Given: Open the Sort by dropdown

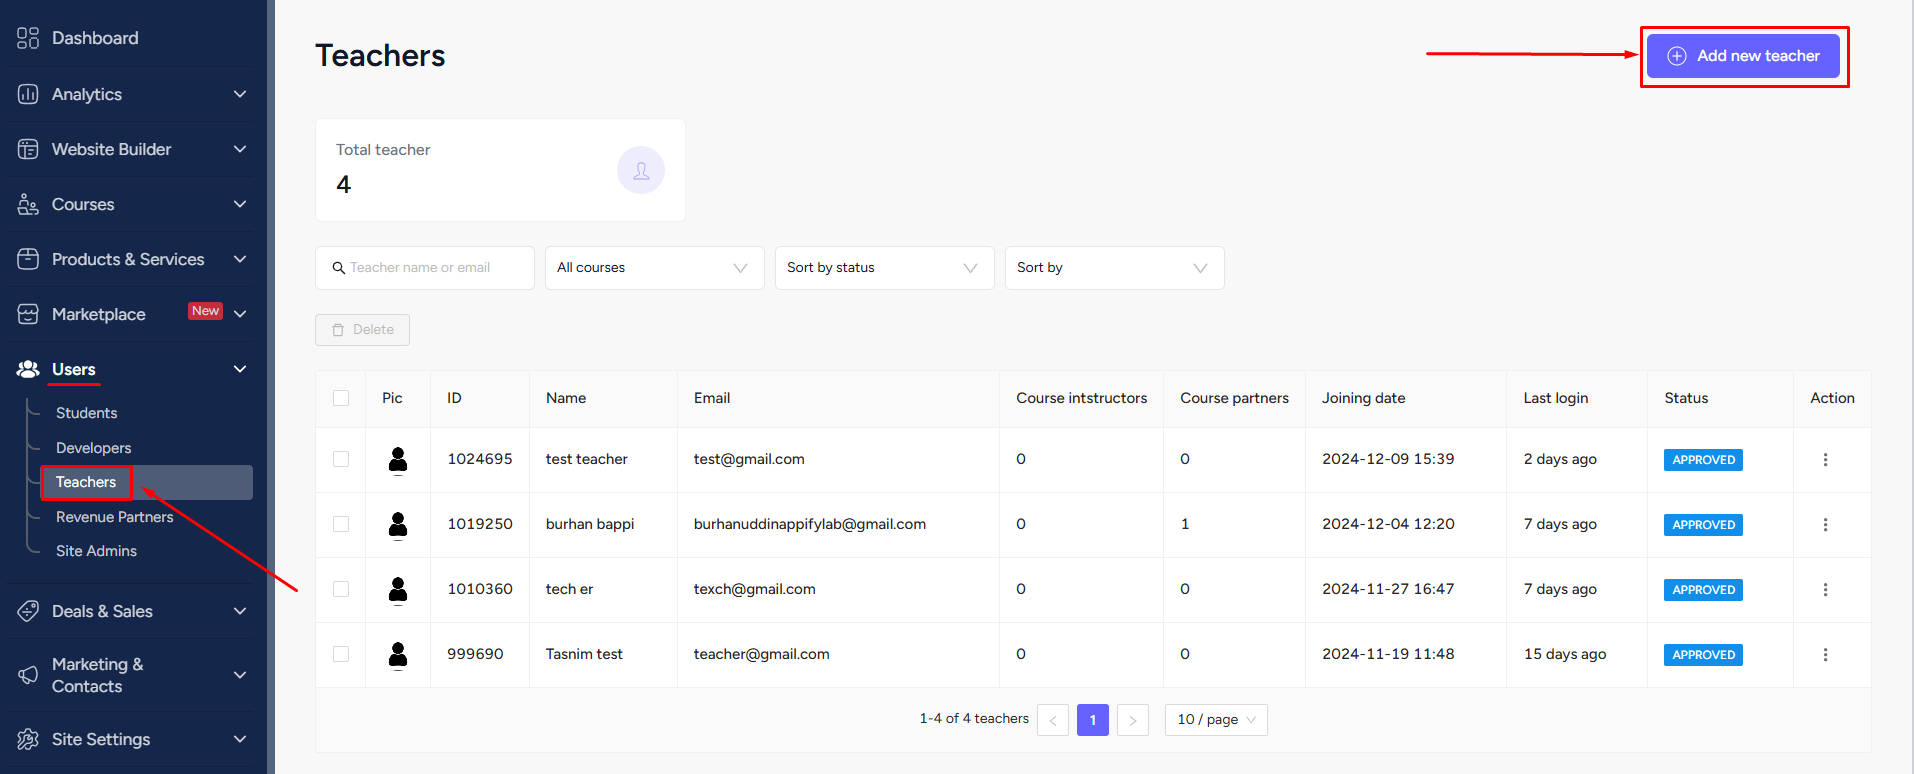Looking at the screenshot, I should (1115, 268).
